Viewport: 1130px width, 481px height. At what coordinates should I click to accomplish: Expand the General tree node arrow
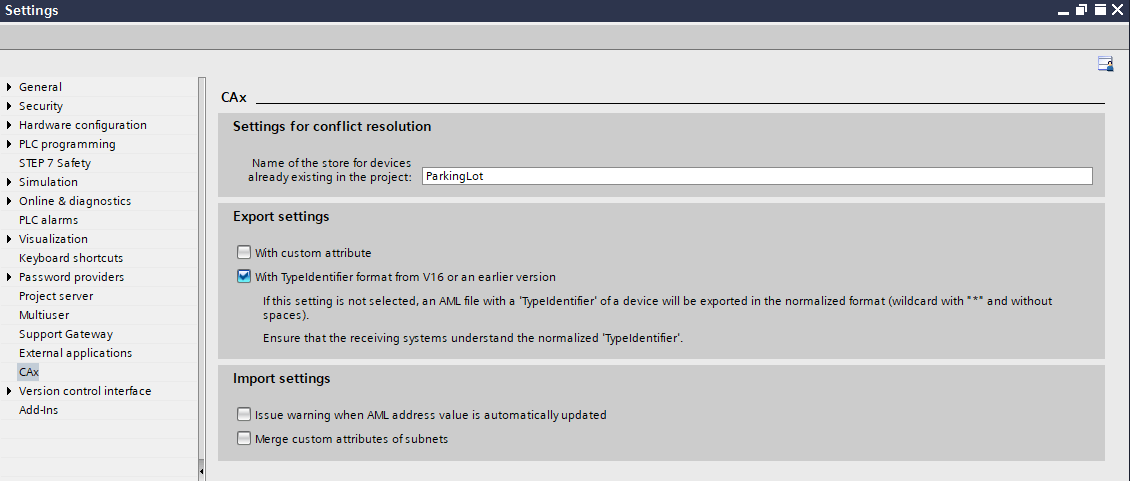(x=9, y=87)
